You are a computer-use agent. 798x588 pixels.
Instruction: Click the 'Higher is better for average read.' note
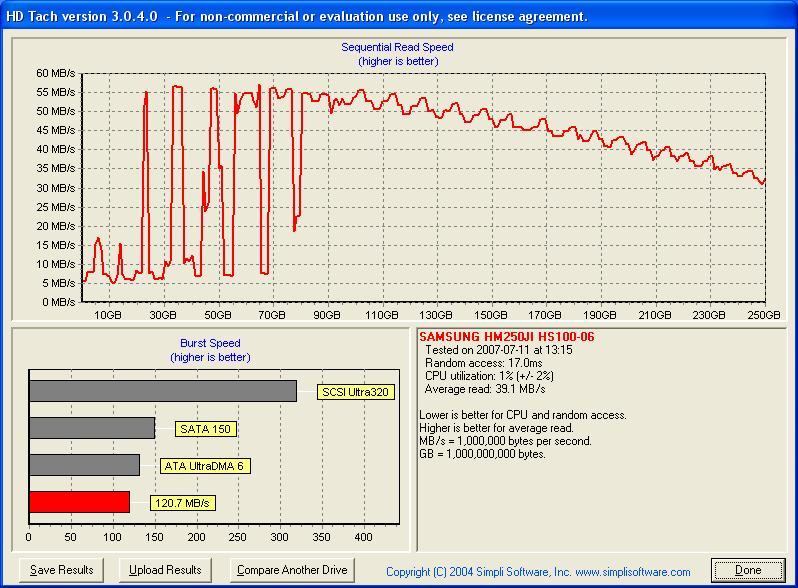[x=496, y=428]
